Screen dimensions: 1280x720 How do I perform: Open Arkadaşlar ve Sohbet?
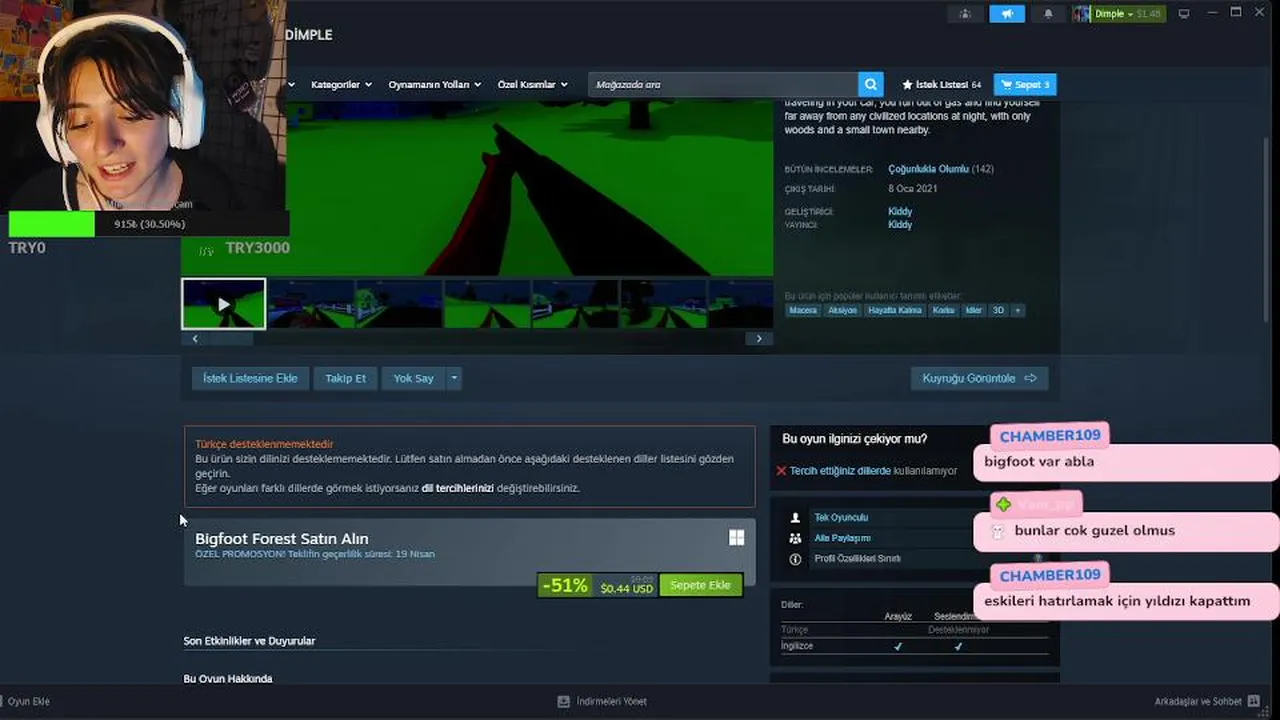coord(1198,701)
